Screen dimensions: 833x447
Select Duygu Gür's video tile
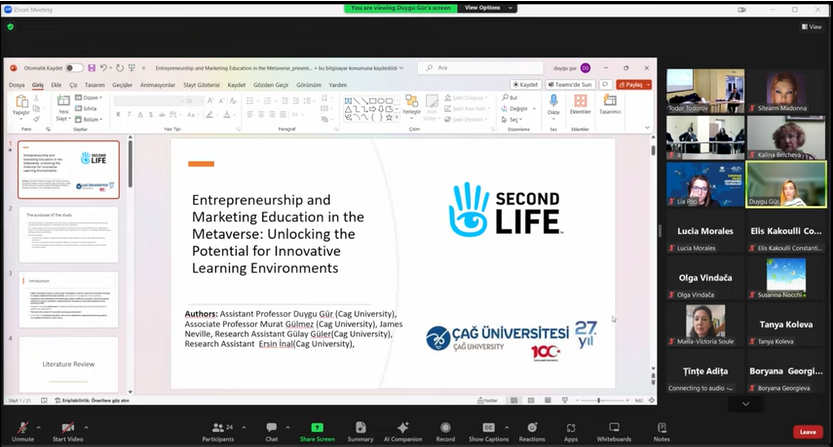click(x=786, y=184)
